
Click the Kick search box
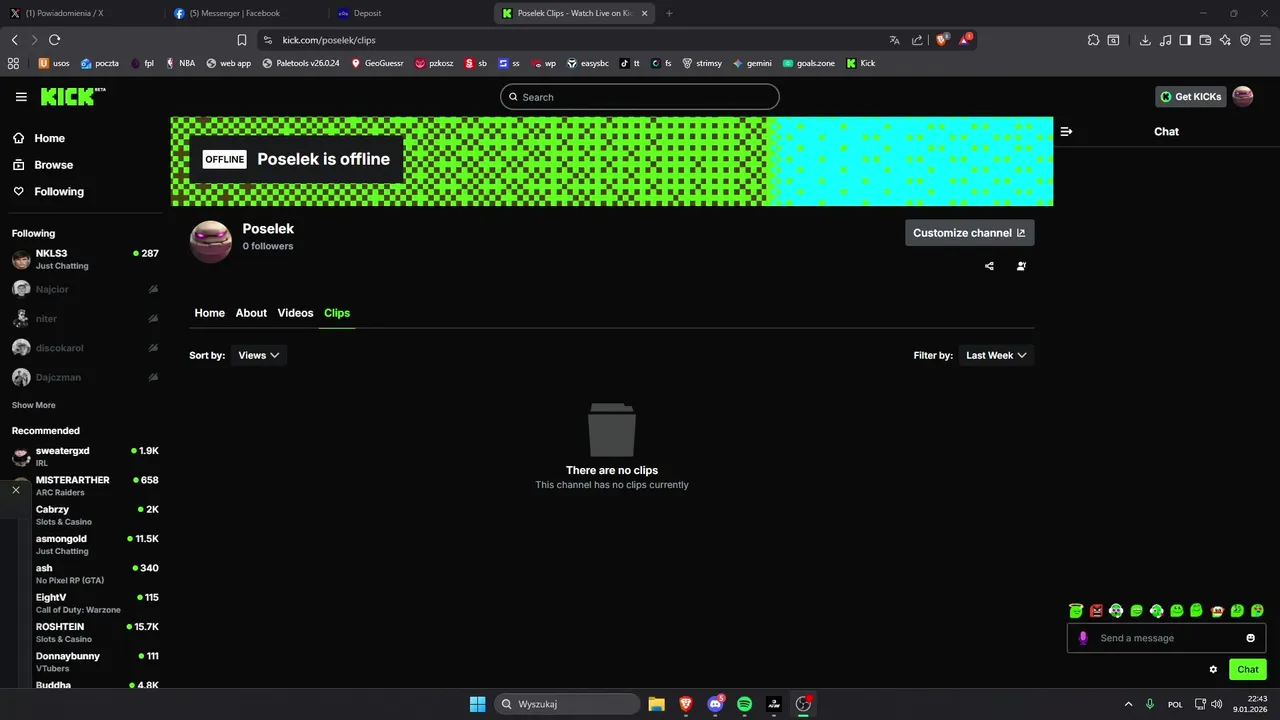pos(640,97)
